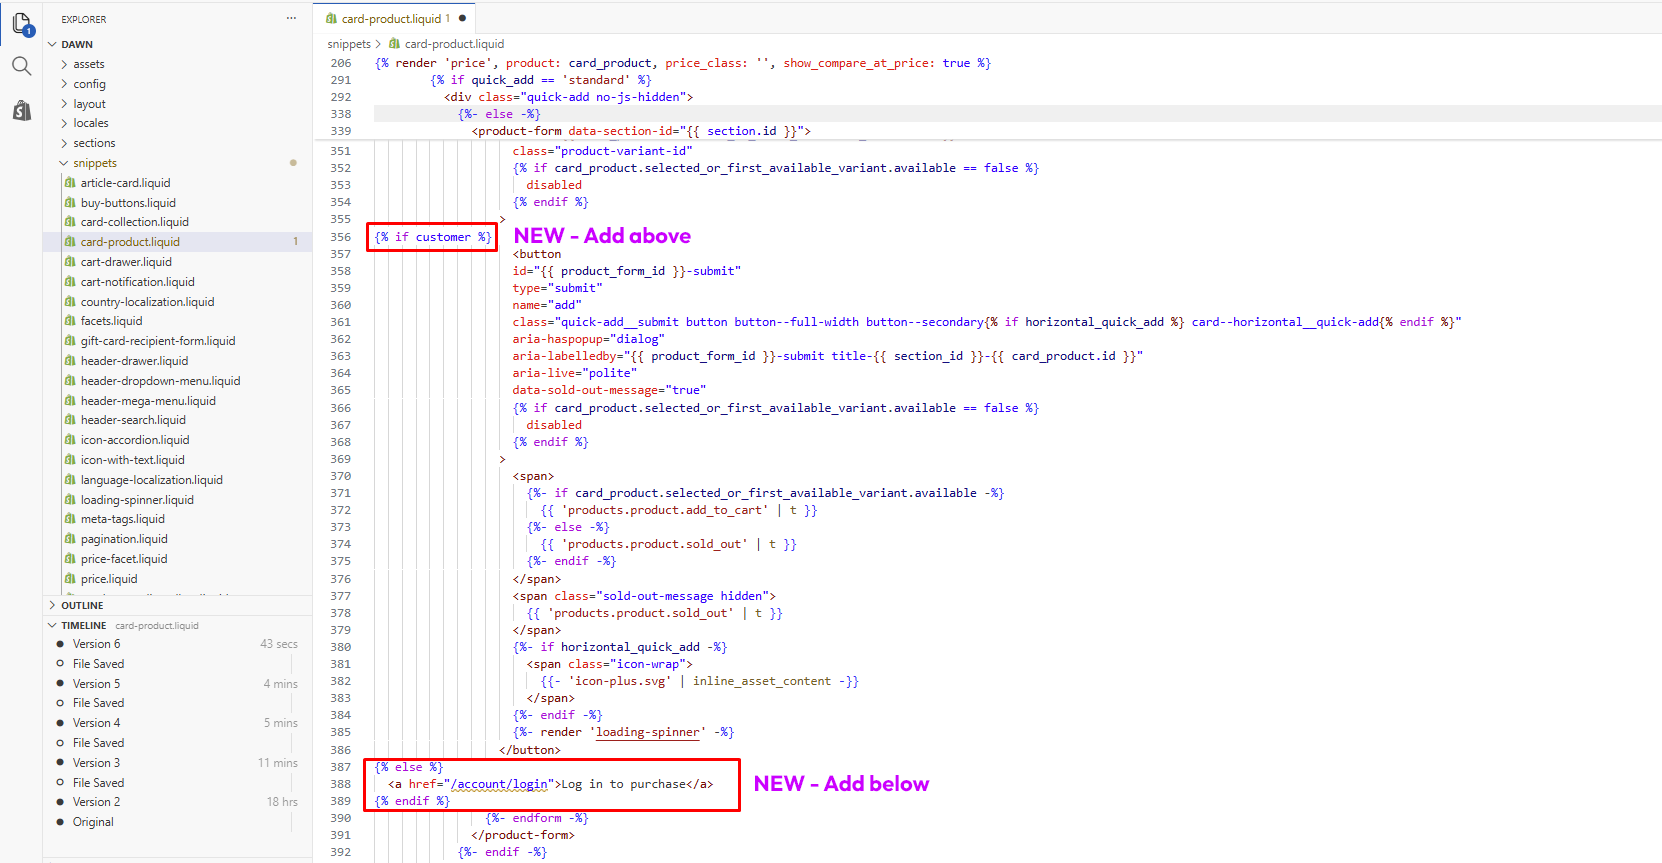Expand the sections folder

(x=64, y=143)
